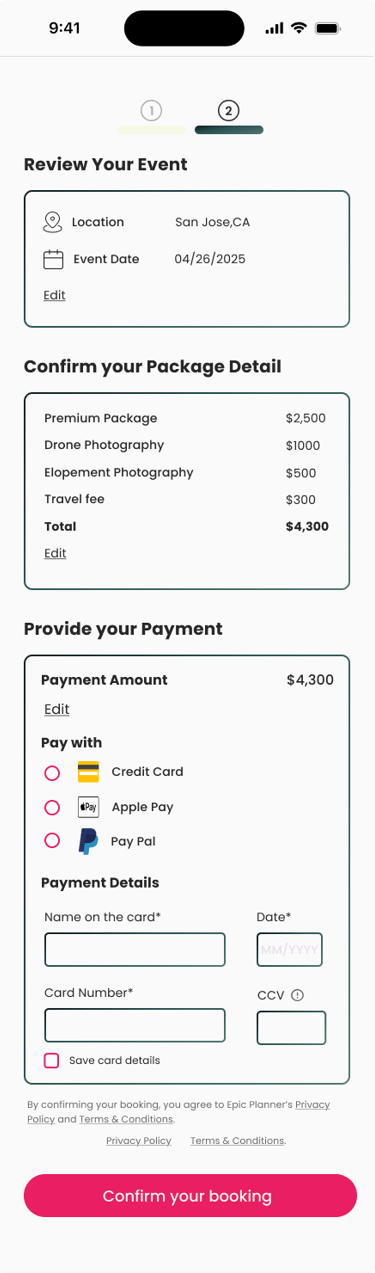Select the step 2 indicator
Image resolution: width=375 pixels, height=1273 pixels.
coord(229,111)
